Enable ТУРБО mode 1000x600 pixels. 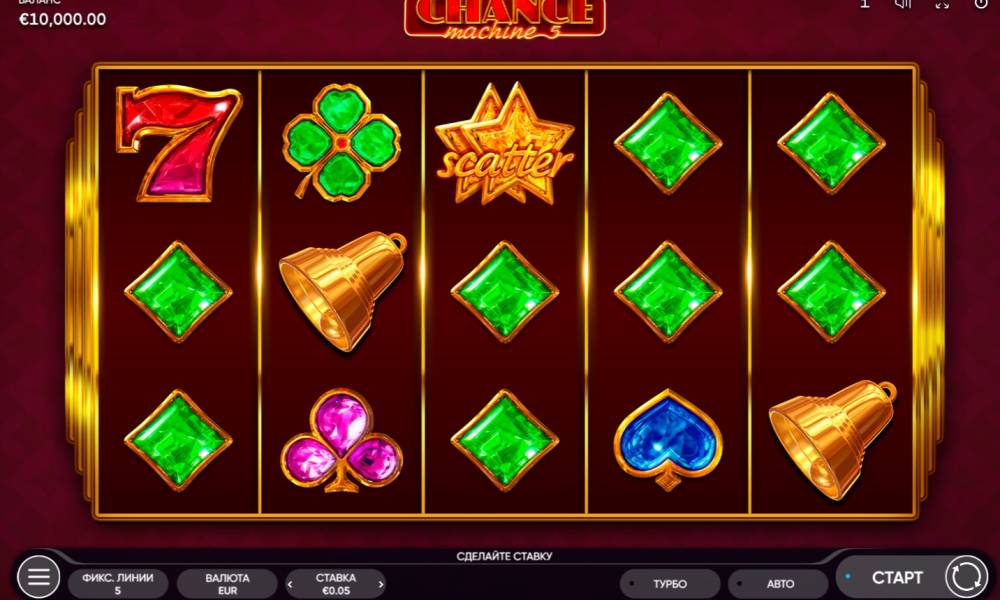tap(669, 583)
